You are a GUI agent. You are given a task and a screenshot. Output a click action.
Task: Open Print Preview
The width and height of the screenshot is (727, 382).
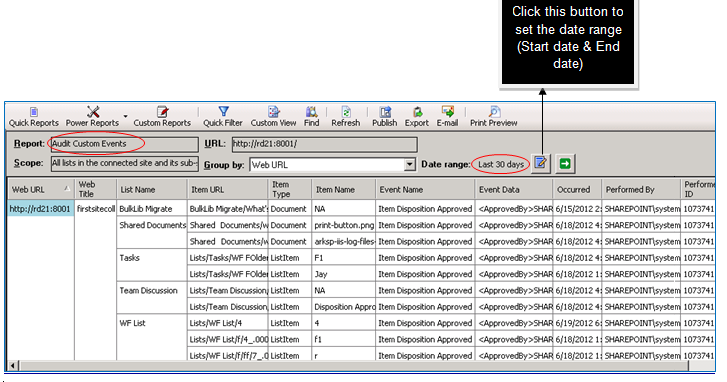[494, 117]
